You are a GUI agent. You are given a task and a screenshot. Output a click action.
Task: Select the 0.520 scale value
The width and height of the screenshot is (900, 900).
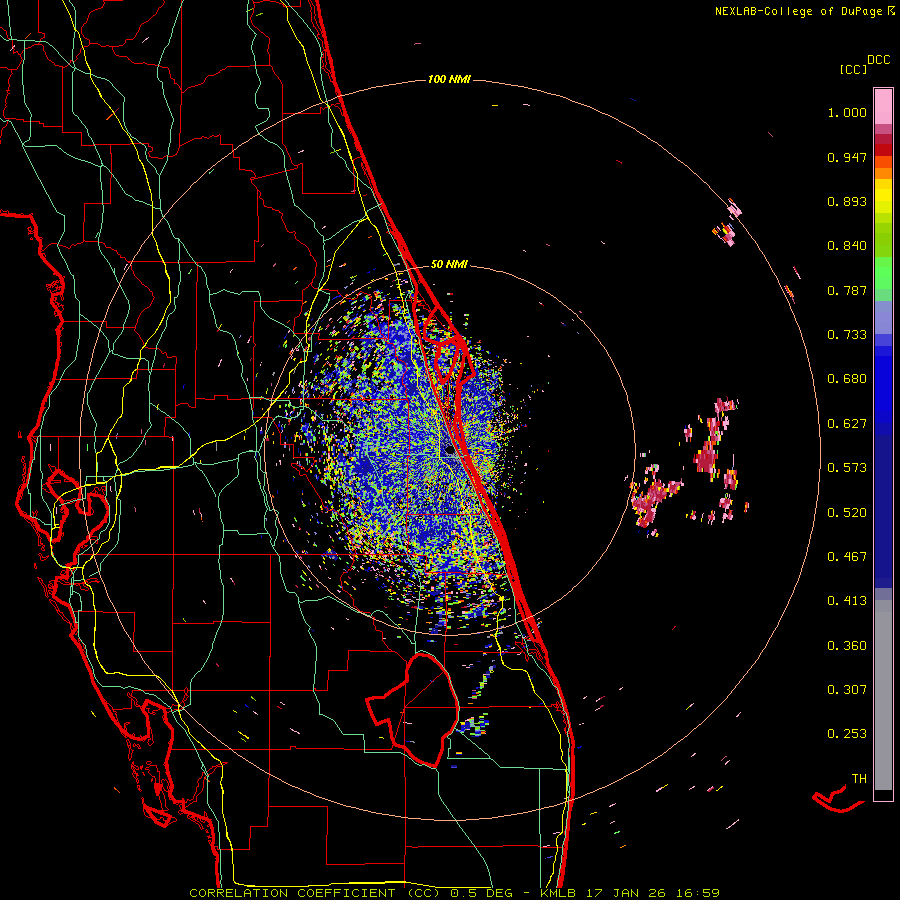(847, 513)
